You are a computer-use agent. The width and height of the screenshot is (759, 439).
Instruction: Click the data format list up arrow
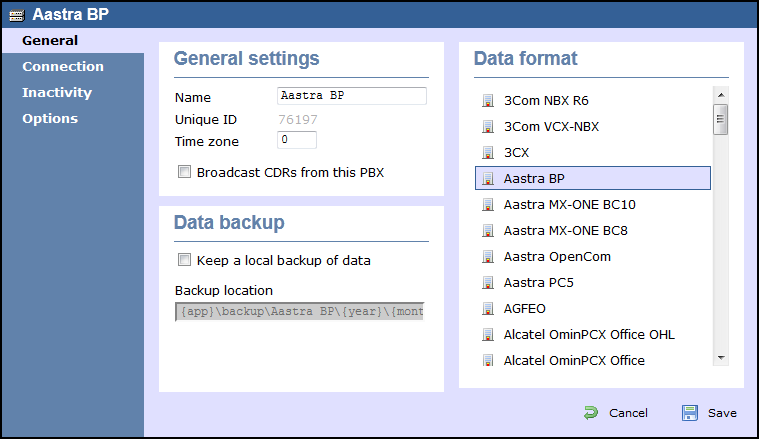click(x=721, y=95)
